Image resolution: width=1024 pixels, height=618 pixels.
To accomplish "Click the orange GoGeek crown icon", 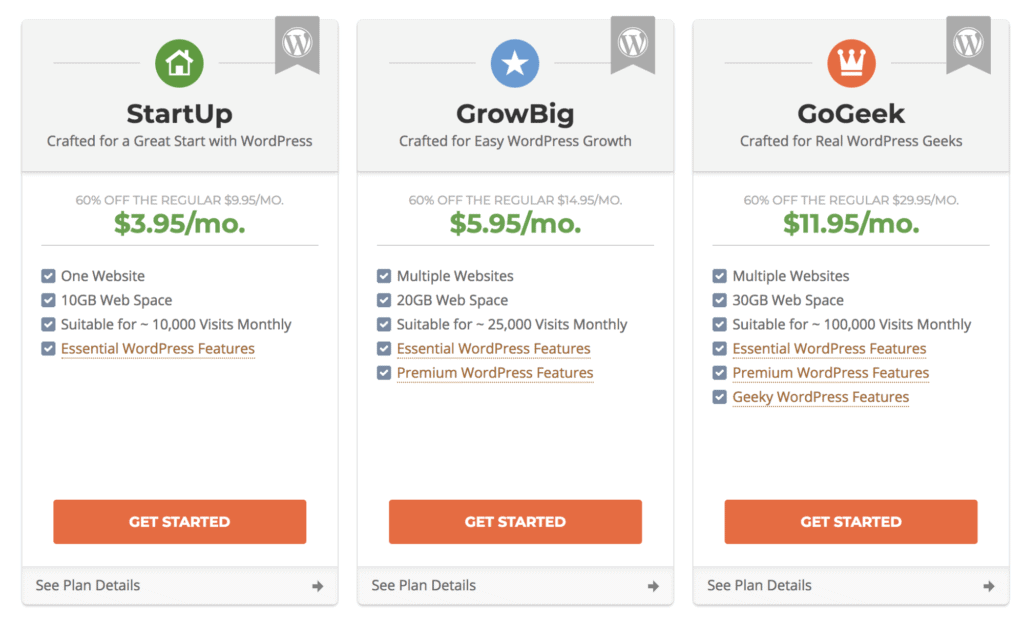I will (x=851, y=63).
